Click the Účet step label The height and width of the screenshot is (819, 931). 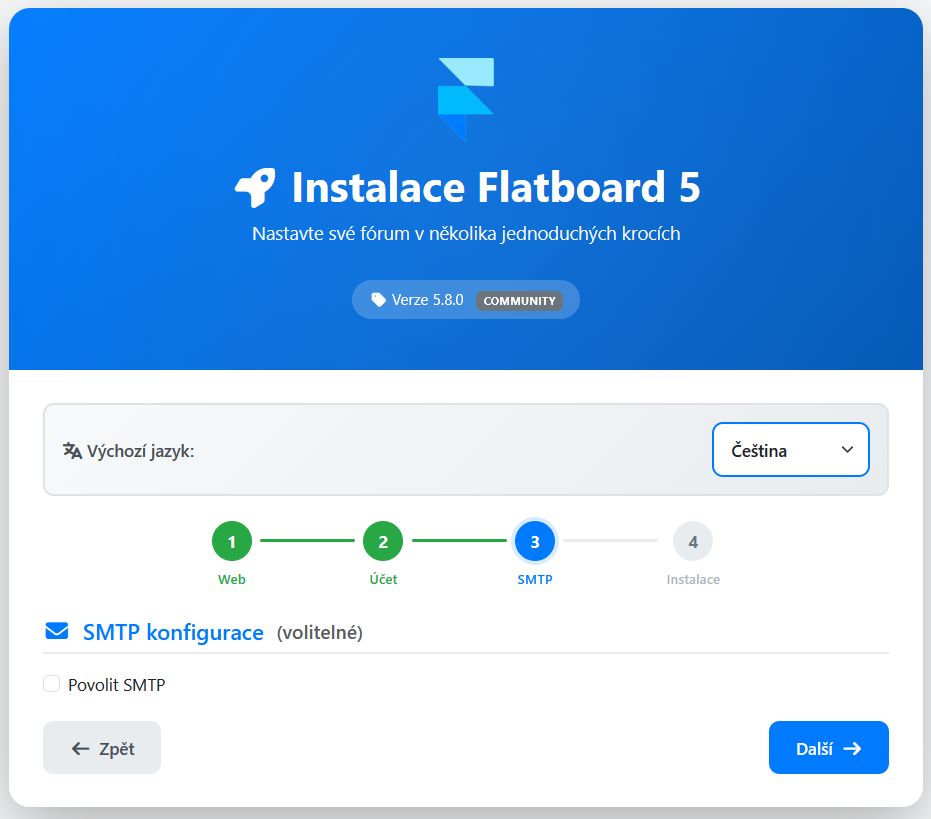pyautogui.click(x=383, y=579)
